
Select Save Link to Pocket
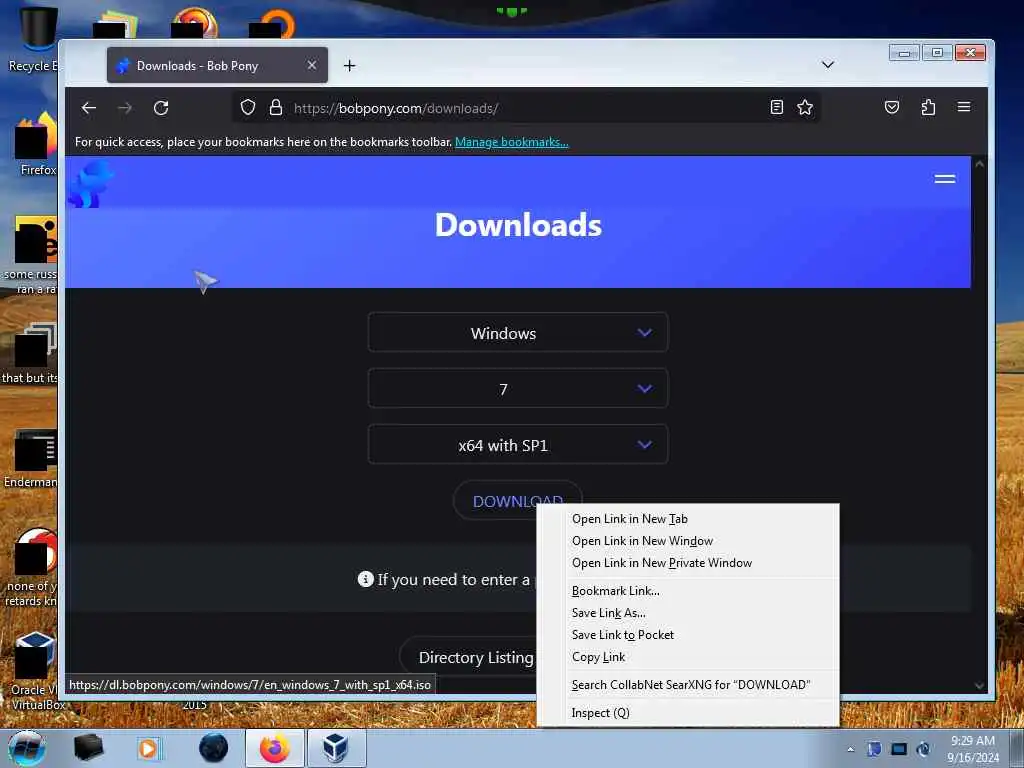tap(688, 635)
